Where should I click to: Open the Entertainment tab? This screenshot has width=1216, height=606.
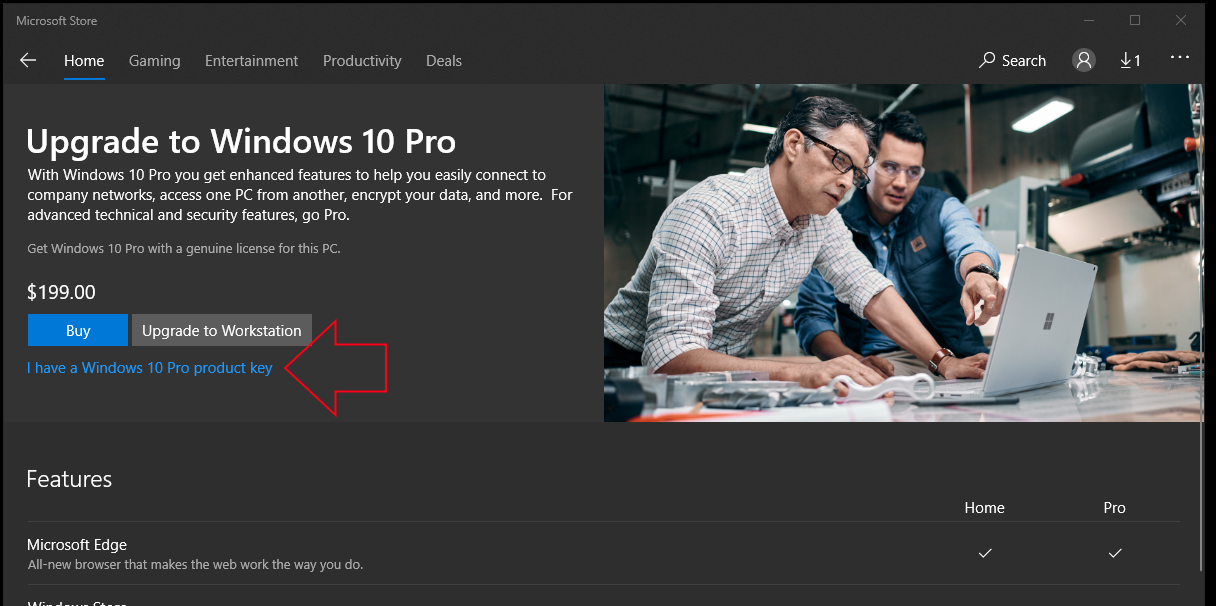pos(252,60)
